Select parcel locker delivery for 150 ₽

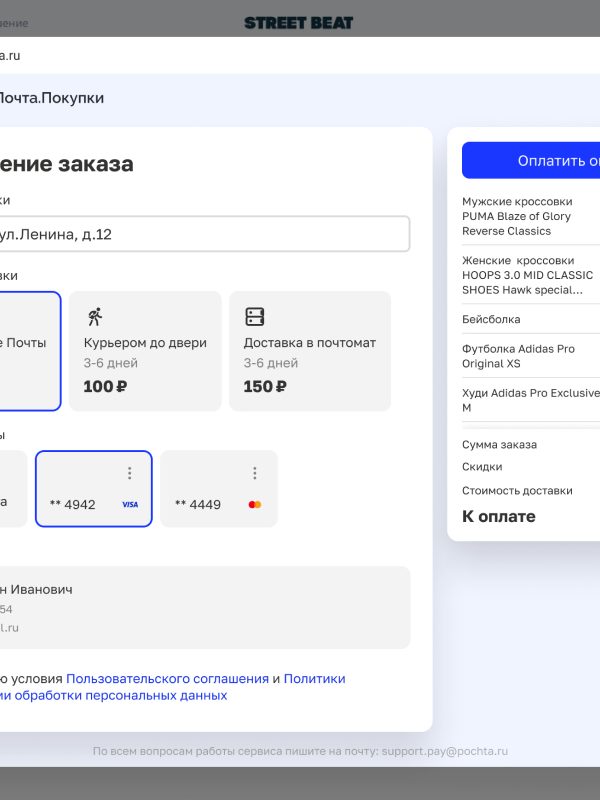coord(310,351)
